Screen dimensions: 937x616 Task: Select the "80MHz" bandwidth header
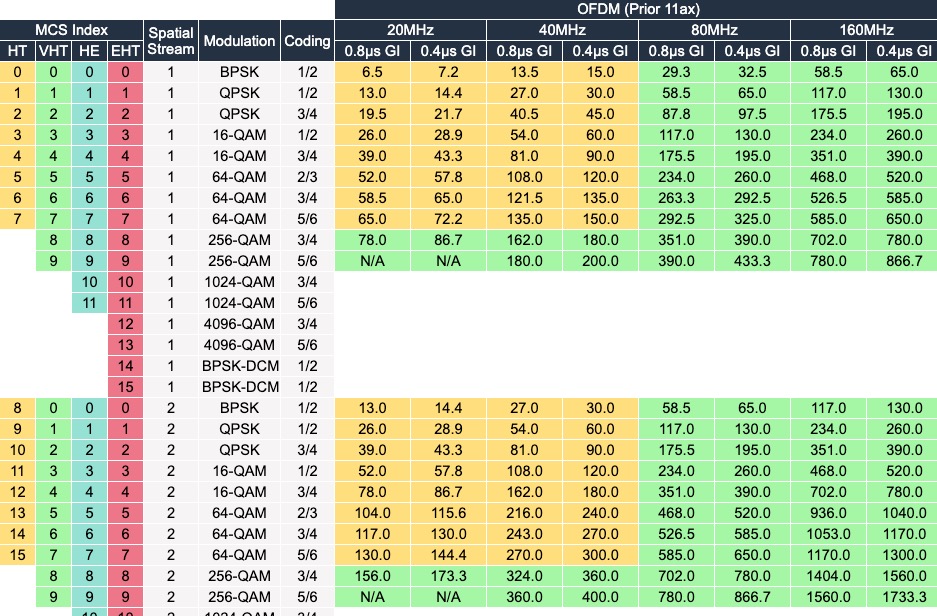point(714,30)
